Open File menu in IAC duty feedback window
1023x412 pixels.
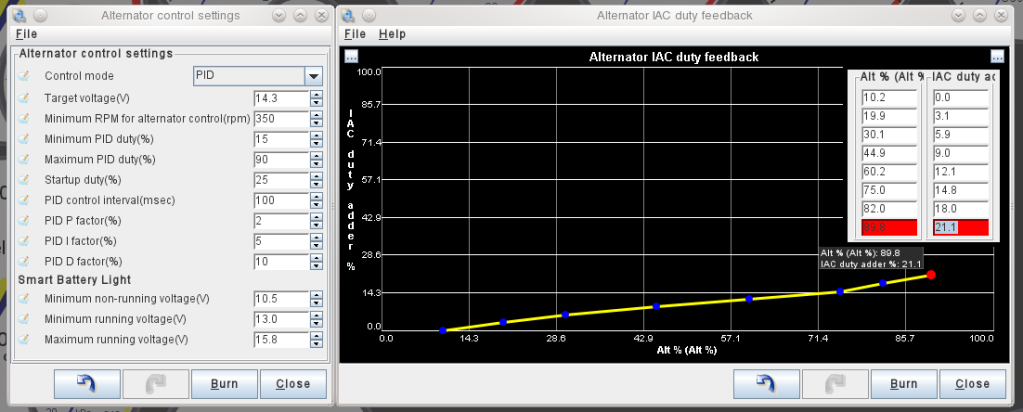pos(355,34)
